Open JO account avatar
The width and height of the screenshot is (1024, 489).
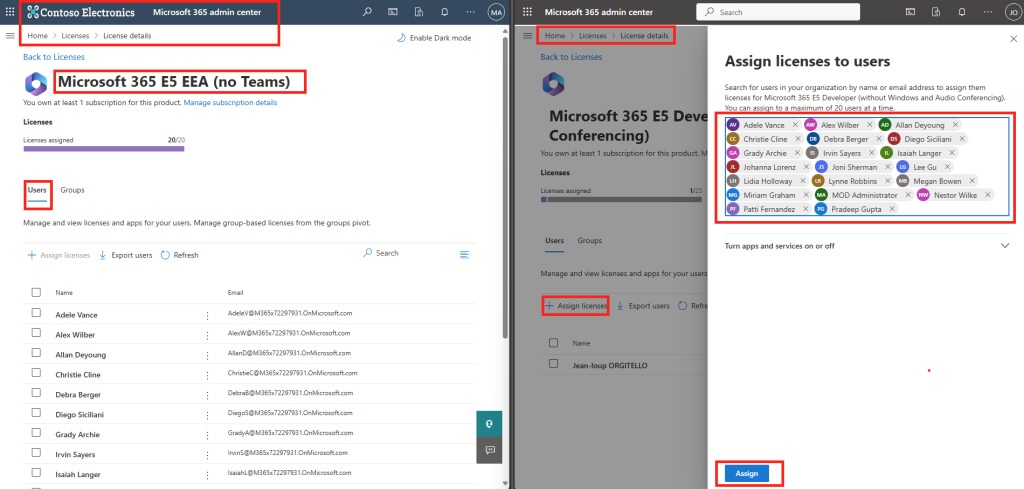1013,12
